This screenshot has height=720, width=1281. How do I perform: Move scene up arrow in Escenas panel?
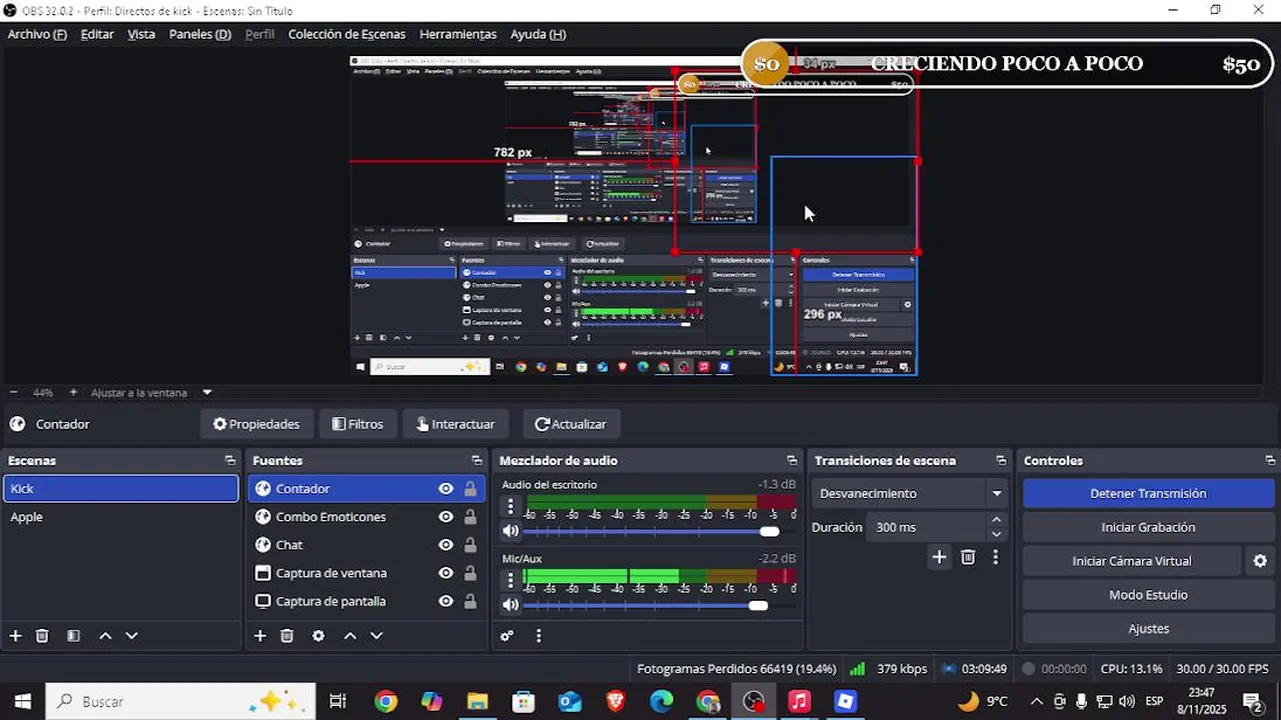[x=105, y=636]
